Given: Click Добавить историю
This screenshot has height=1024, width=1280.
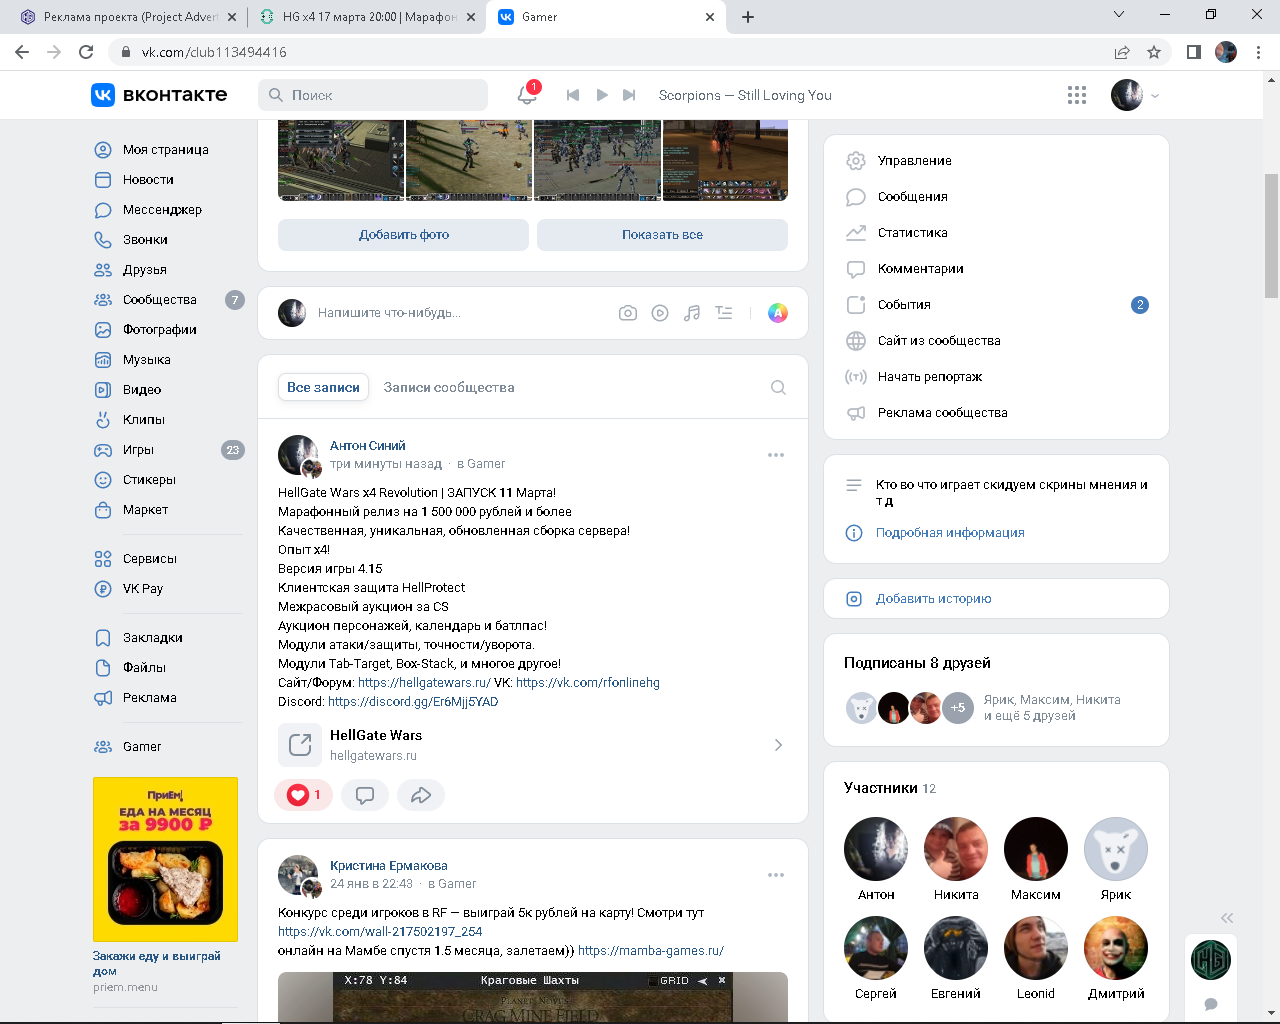Looking at the screenshot, I should click(x=934, y=599).
